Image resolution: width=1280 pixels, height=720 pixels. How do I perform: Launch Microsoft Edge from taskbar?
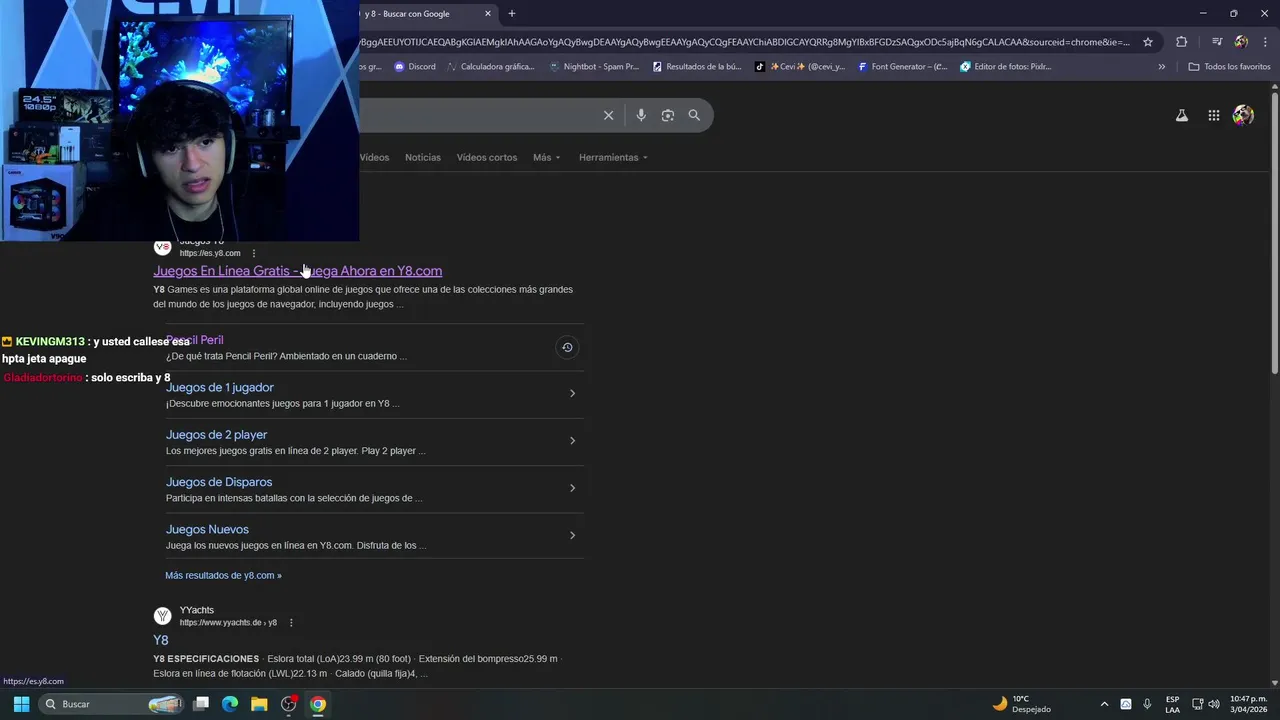click(x=230, y=704)
